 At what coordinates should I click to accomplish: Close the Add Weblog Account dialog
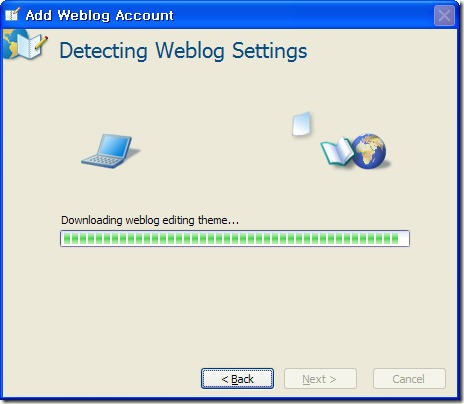tap(444, 15)
